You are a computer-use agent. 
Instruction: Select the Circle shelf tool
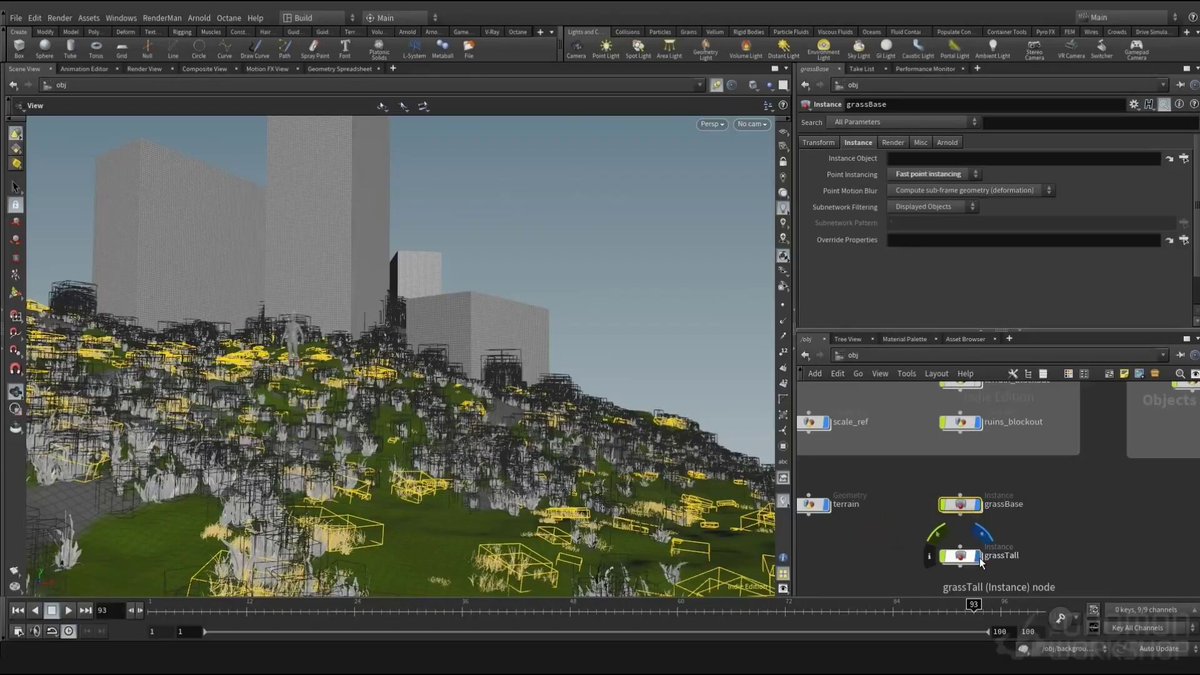pyautogui.click(x=199, y=48)
